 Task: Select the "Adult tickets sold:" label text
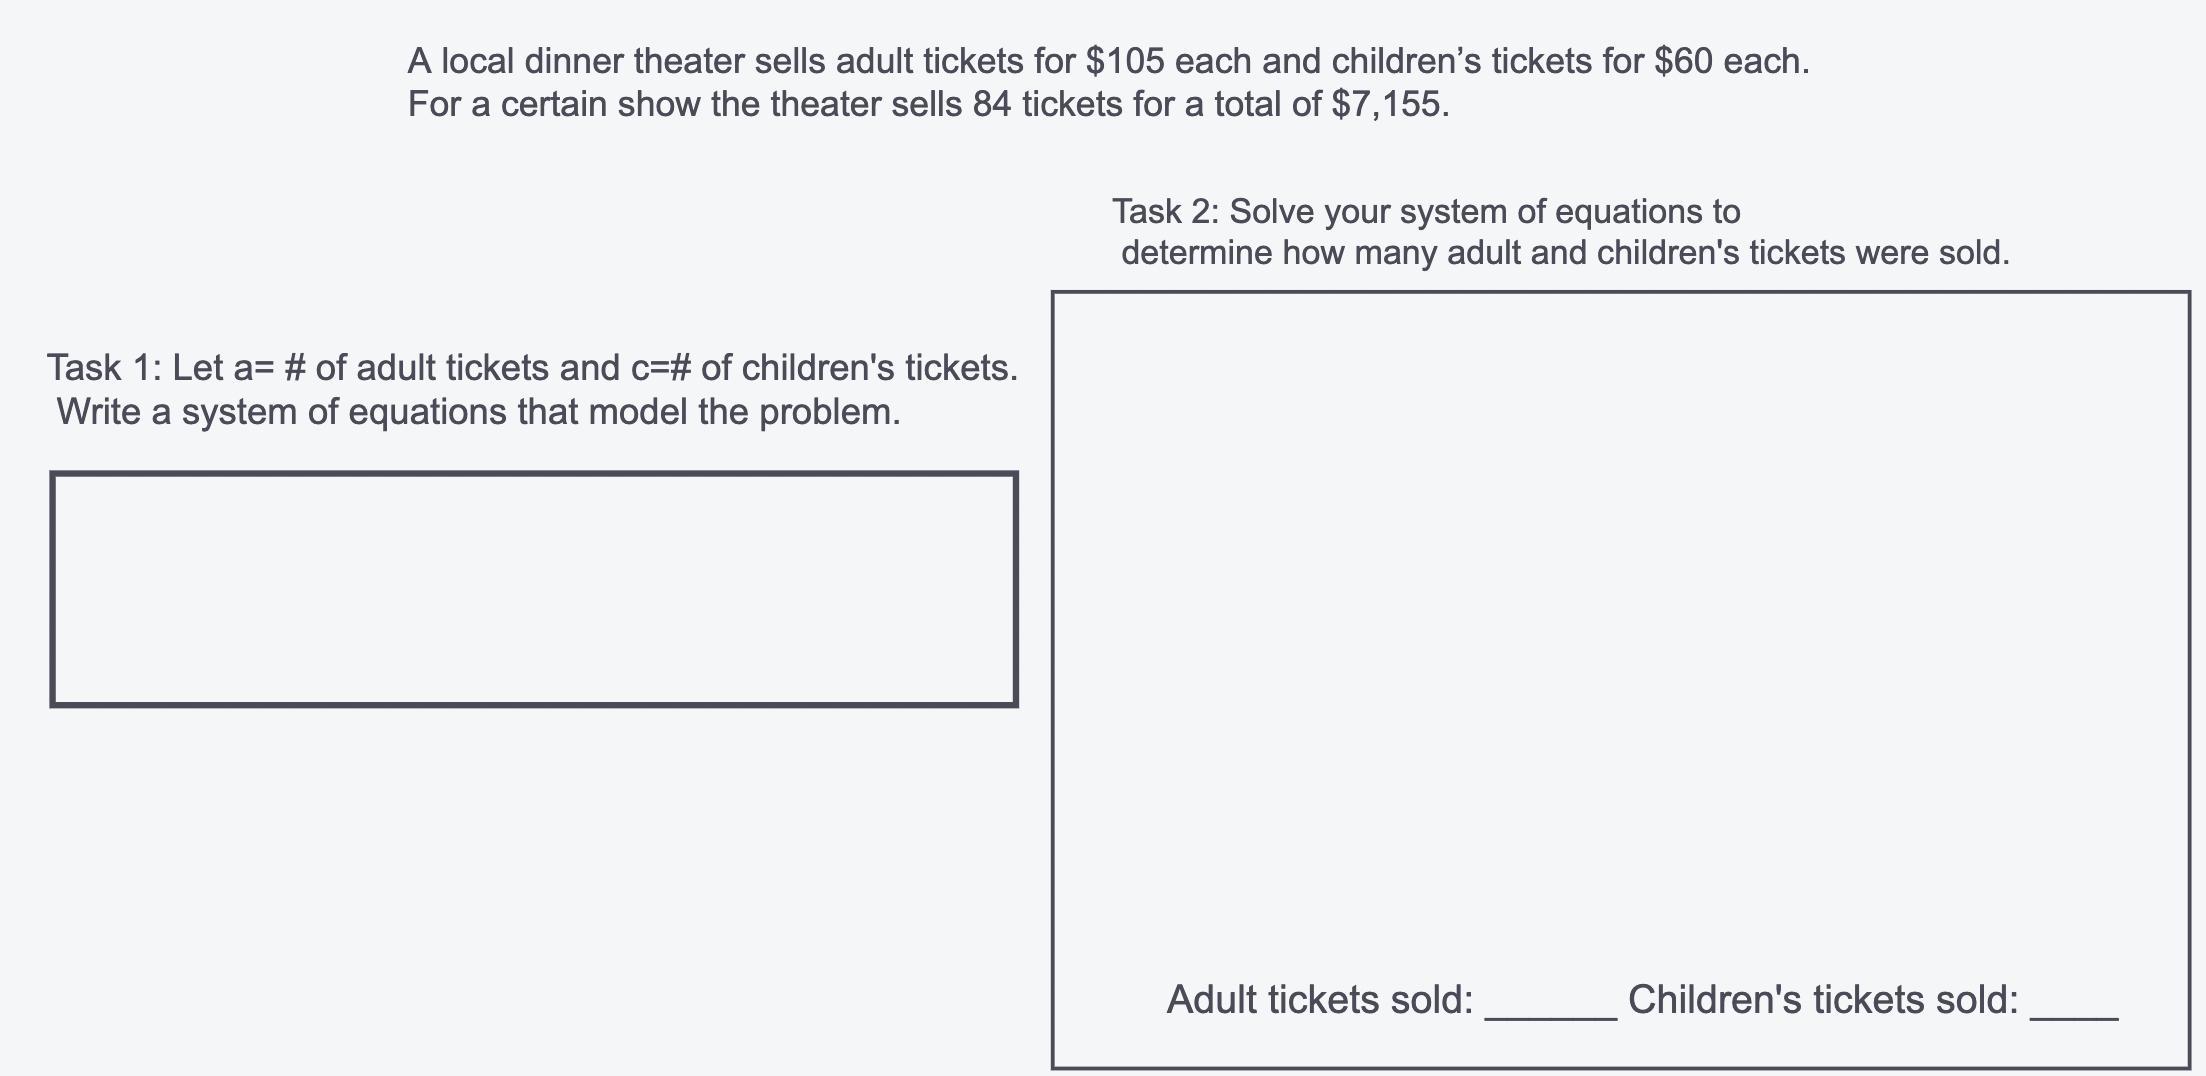point(1319,1000)
